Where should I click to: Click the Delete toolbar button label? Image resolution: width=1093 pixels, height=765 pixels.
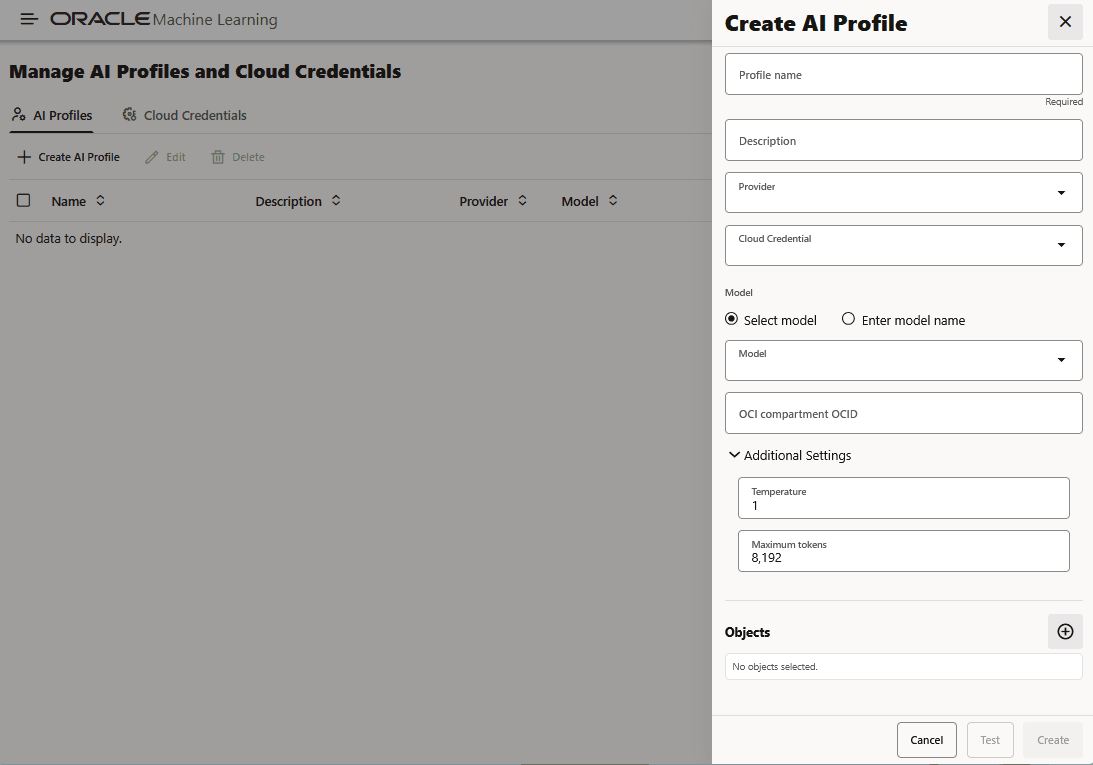pyautogui.click(x=248, y=157)
